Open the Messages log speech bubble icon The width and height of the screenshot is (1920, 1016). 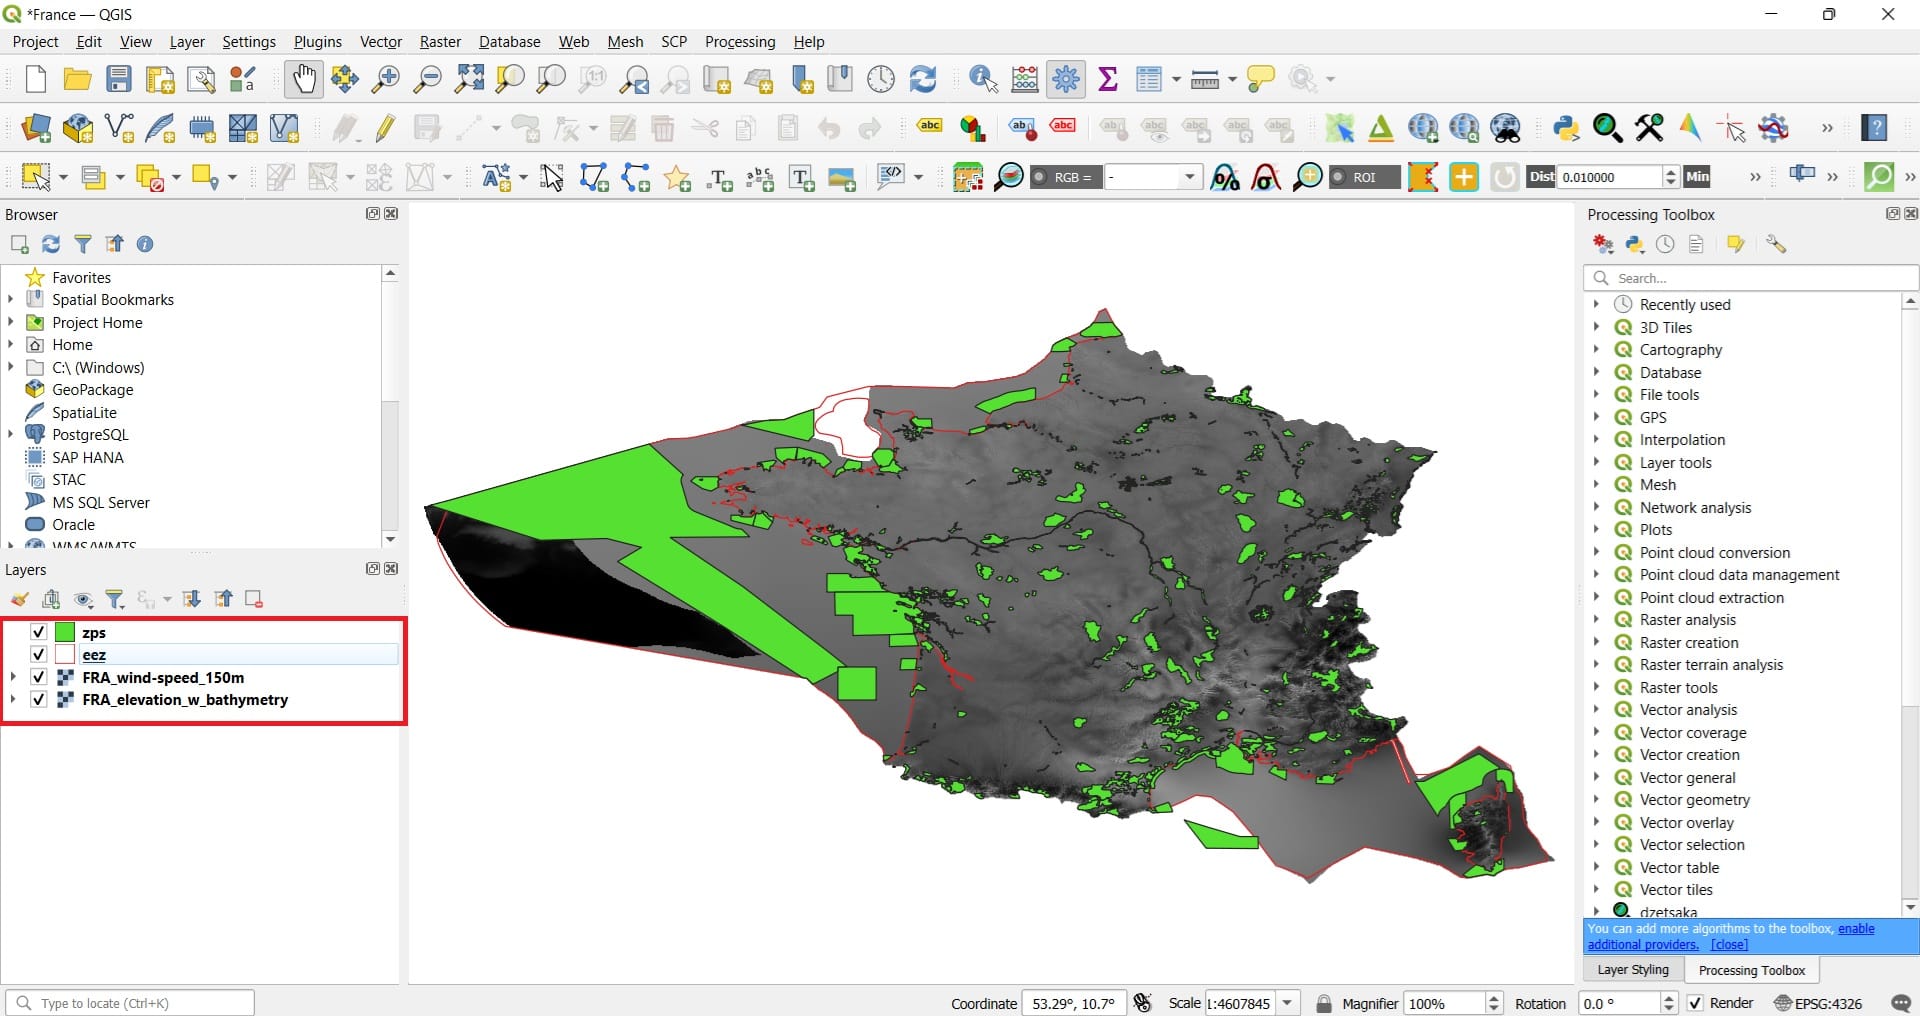[1901, 1003]
